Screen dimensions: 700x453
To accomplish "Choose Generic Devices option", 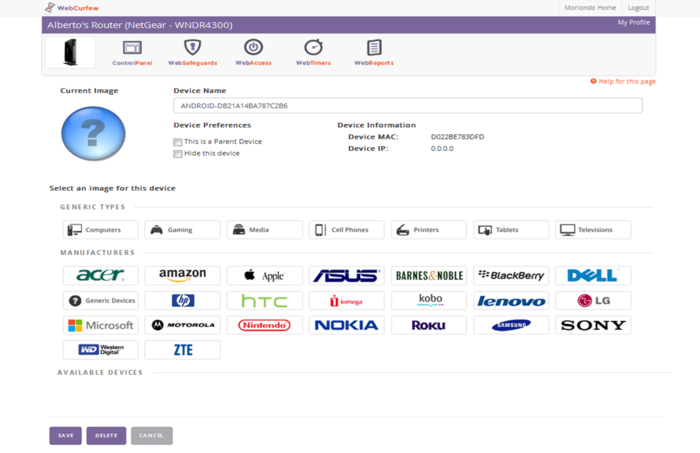I will [100, 300].
